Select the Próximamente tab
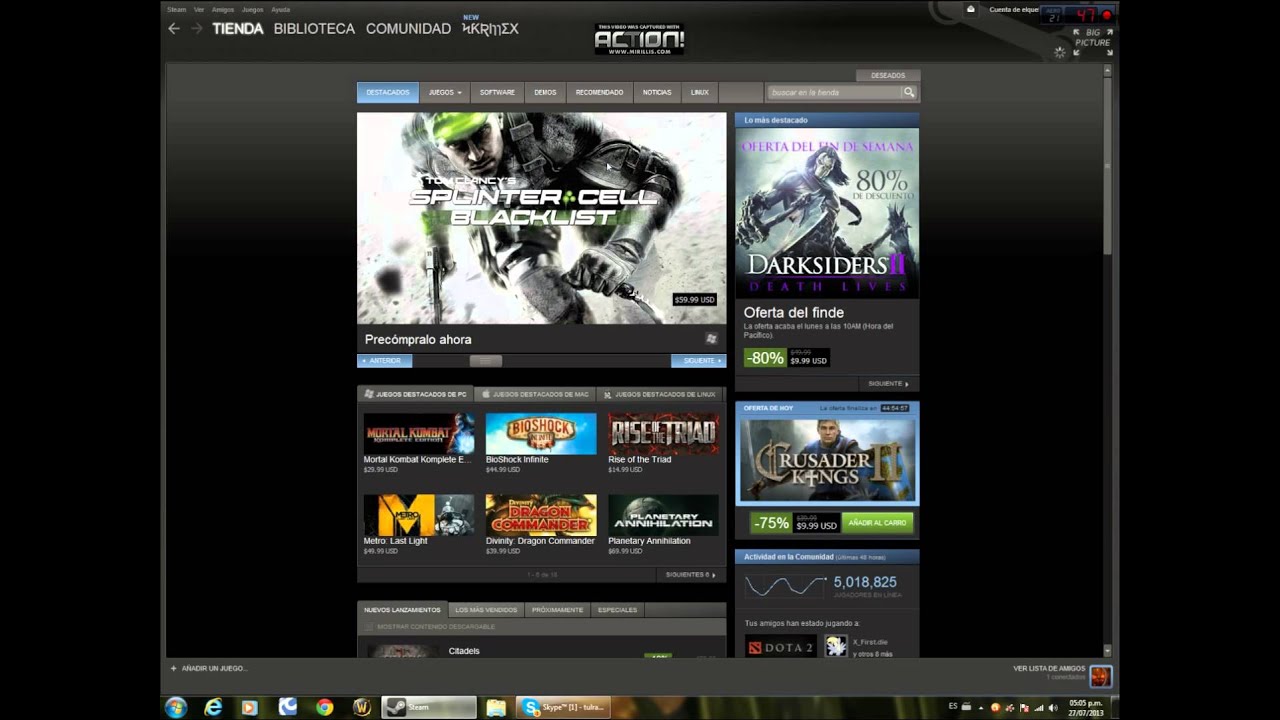This screenshot has width=1280, height=720. point(557,609)
